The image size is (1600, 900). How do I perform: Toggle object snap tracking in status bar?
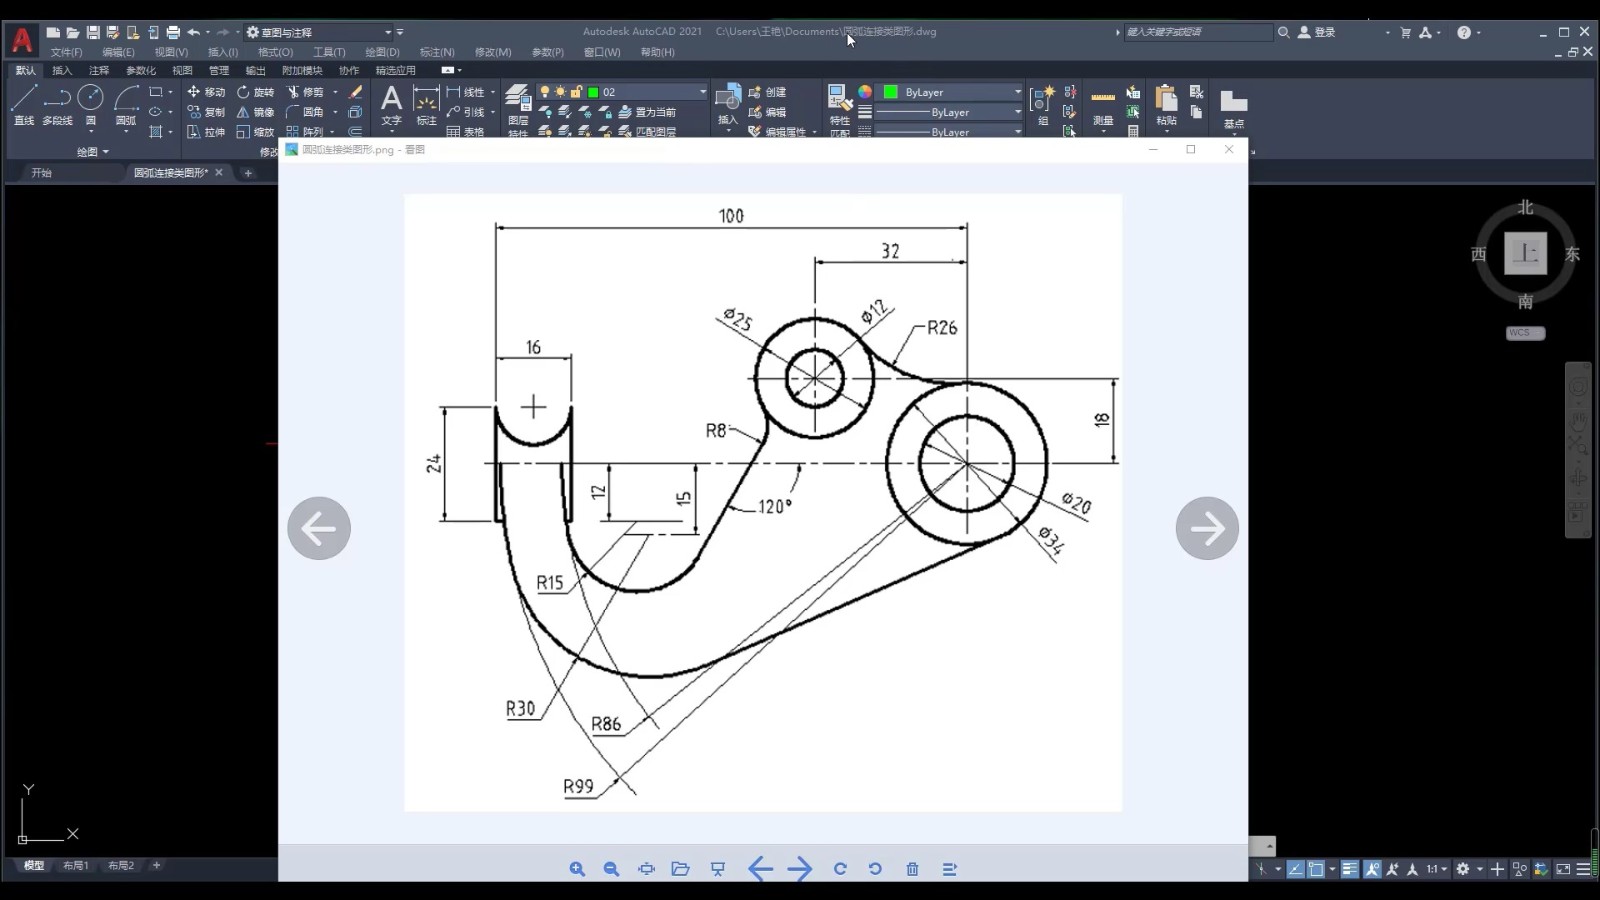click(1295, 869)
